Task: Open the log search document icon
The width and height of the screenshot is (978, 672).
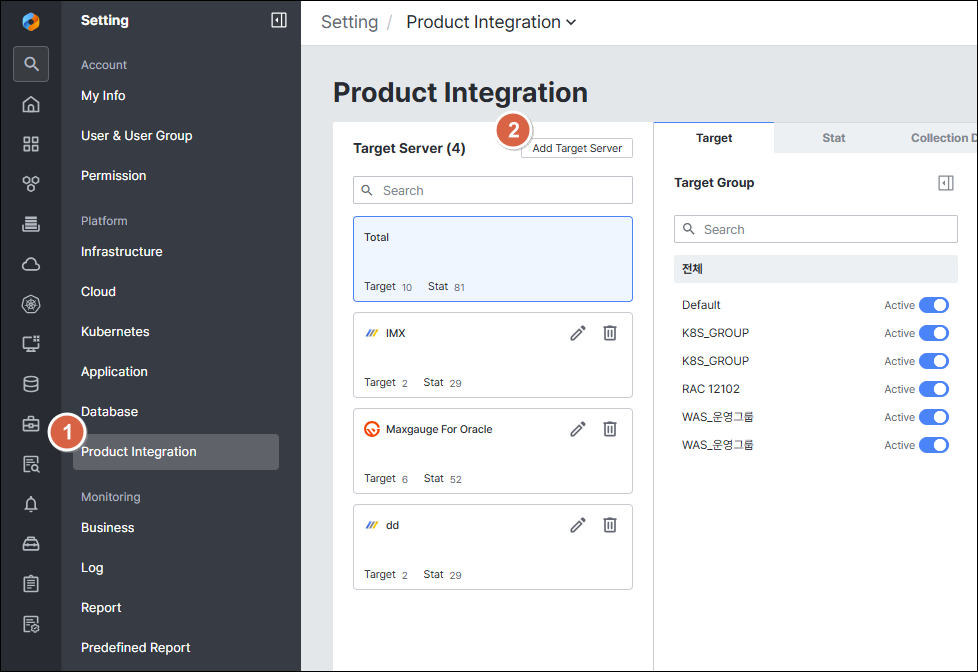Action: (31, 464)
